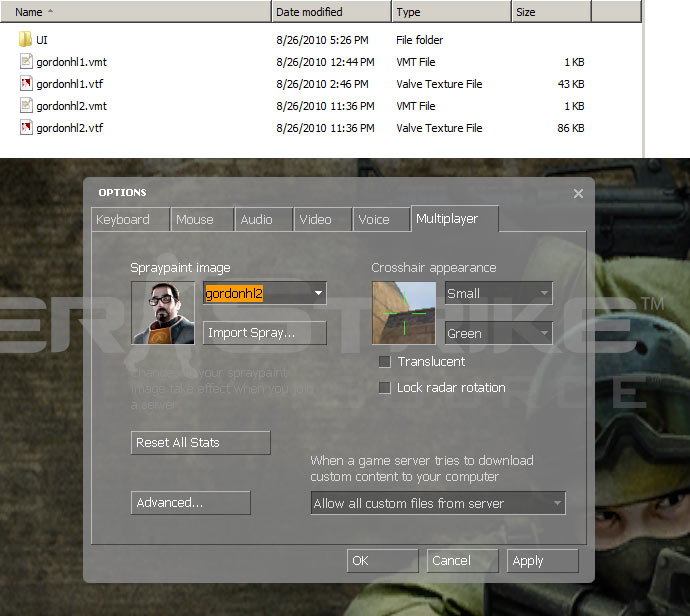Close the Options dialog with X
Image resolution: width=690 pixels, height=616 pixels.
pyautogui.click(x=578, y=193)
